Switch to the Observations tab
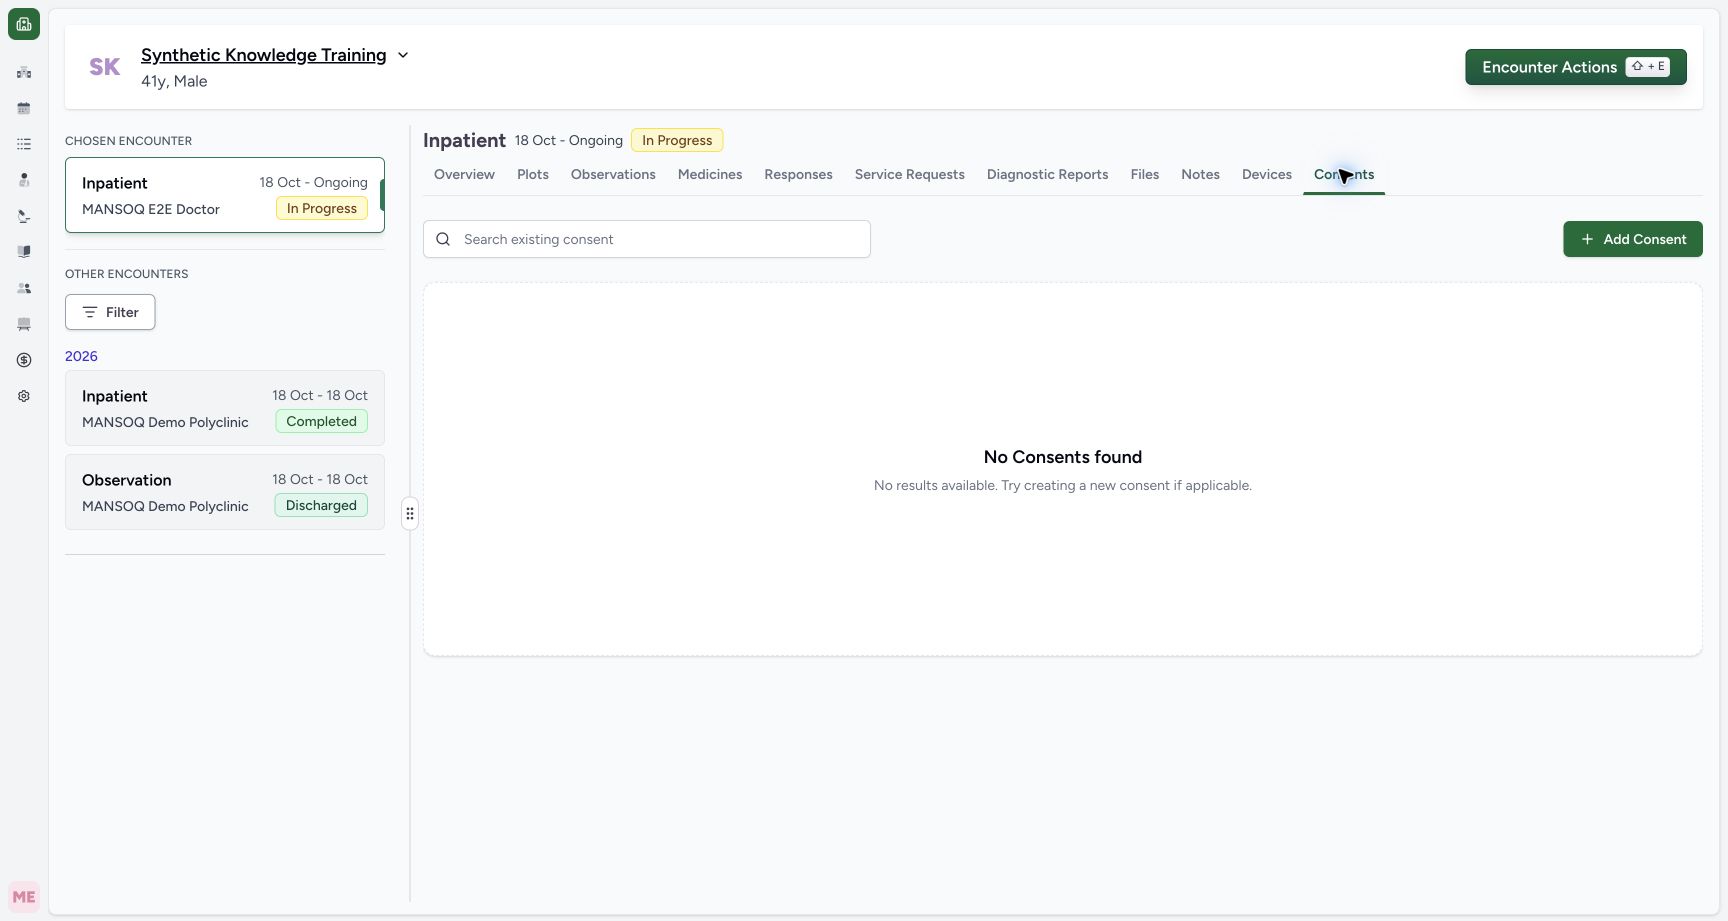Image resolution: width=1728 pixels, height=921 pixels. pos(613,174)
